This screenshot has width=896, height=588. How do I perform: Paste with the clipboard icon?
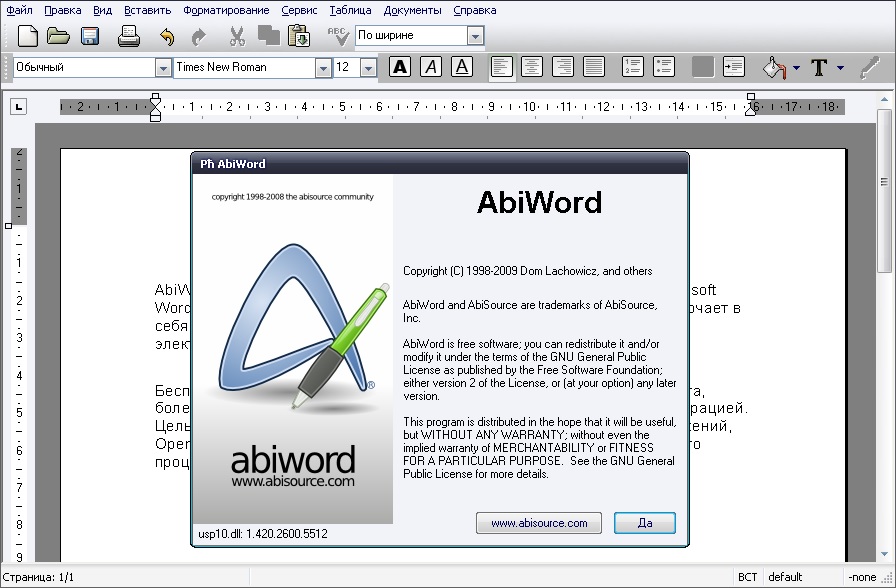pyautogui.click(x=299, y=36)
